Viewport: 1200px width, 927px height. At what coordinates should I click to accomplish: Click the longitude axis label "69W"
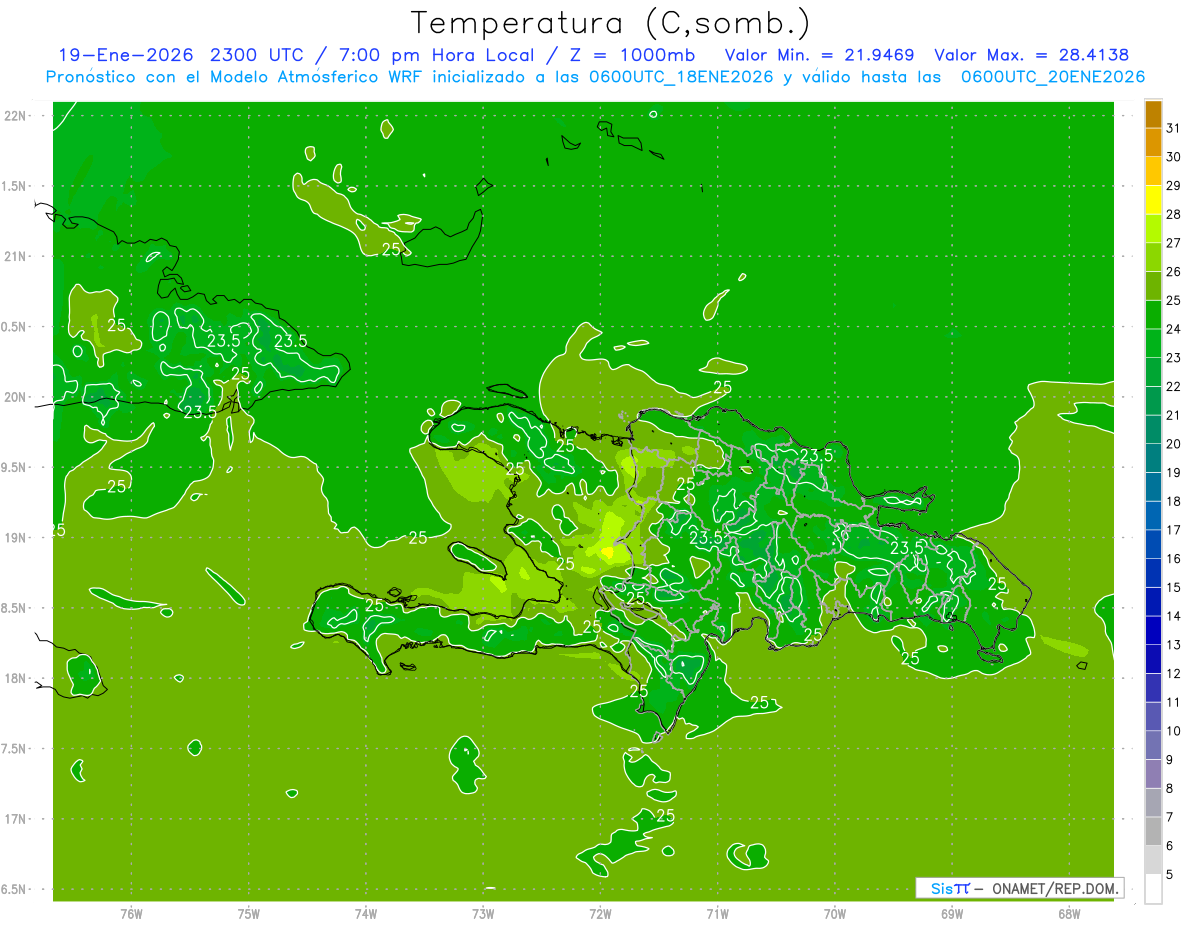951,913
